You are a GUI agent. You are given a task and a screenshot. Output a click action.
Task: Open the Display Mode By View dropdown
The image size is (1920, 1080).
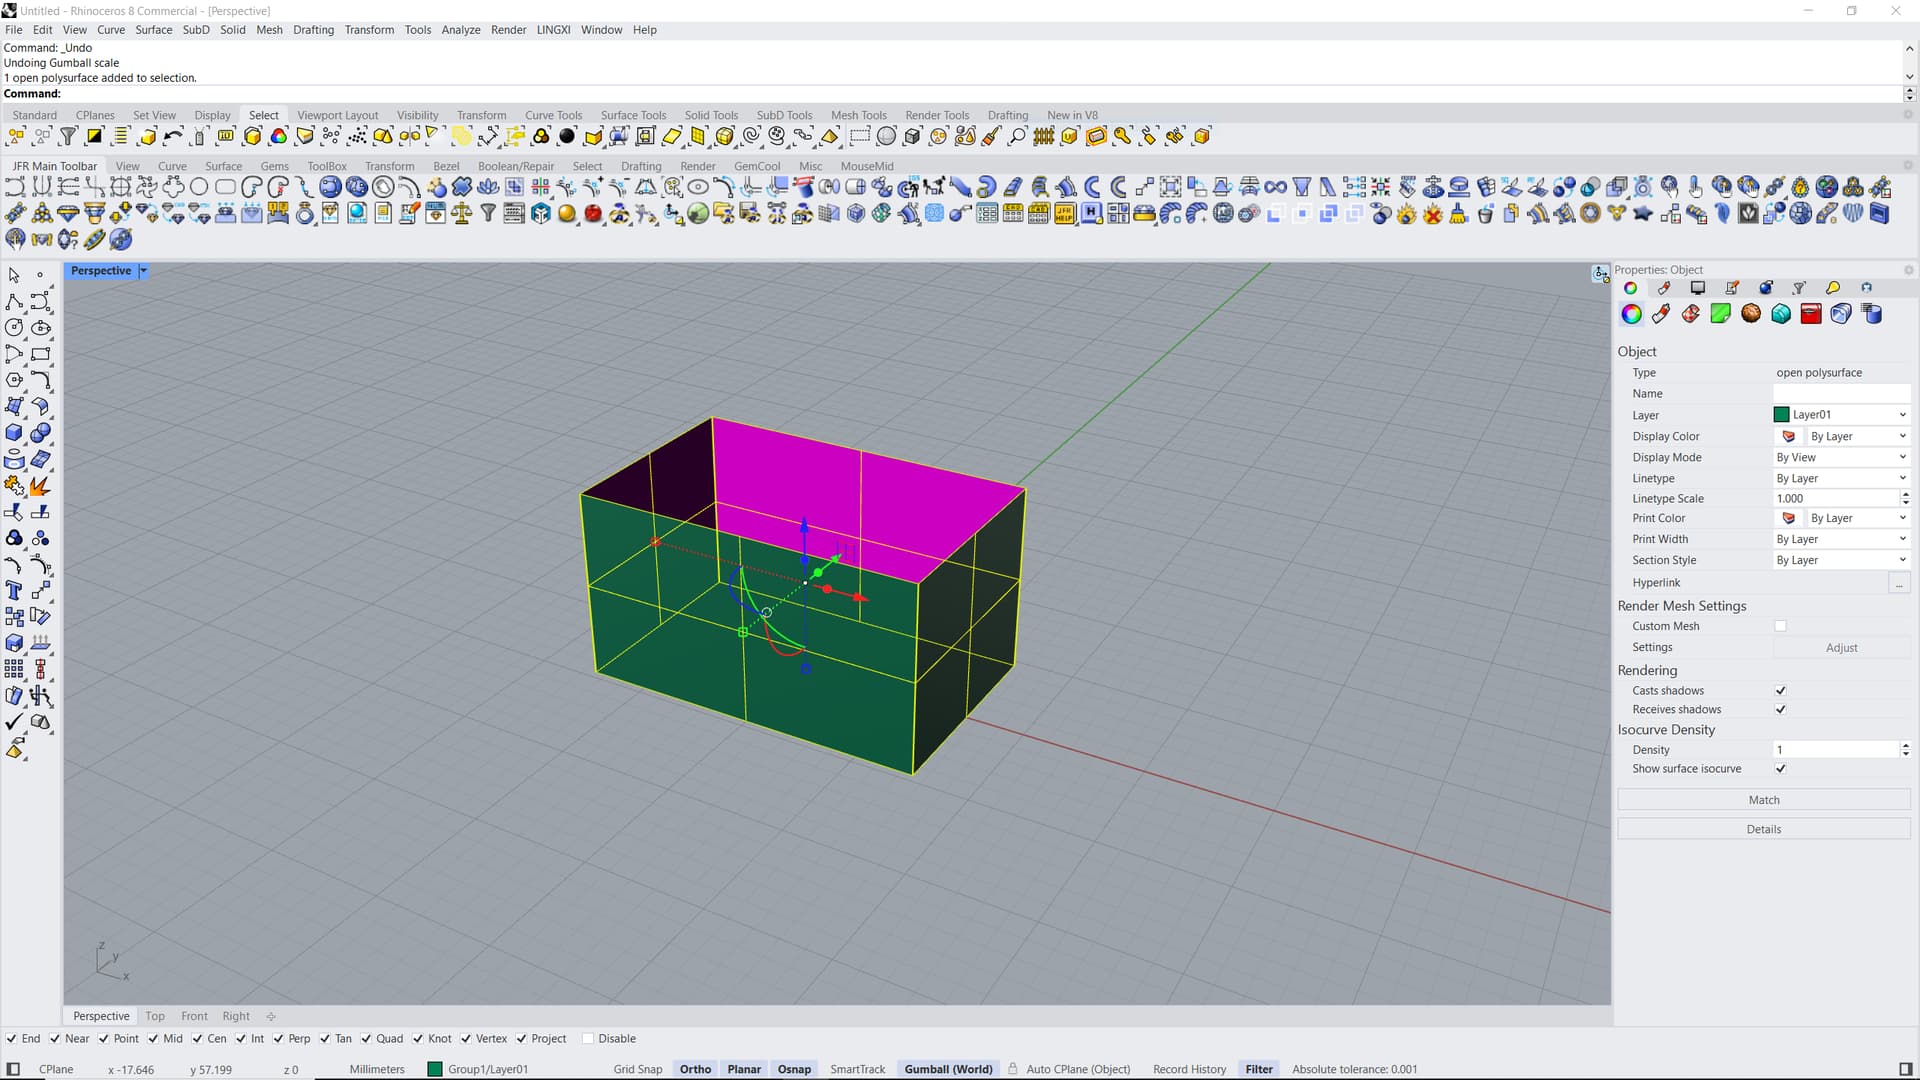click(x=1841, y=457)
